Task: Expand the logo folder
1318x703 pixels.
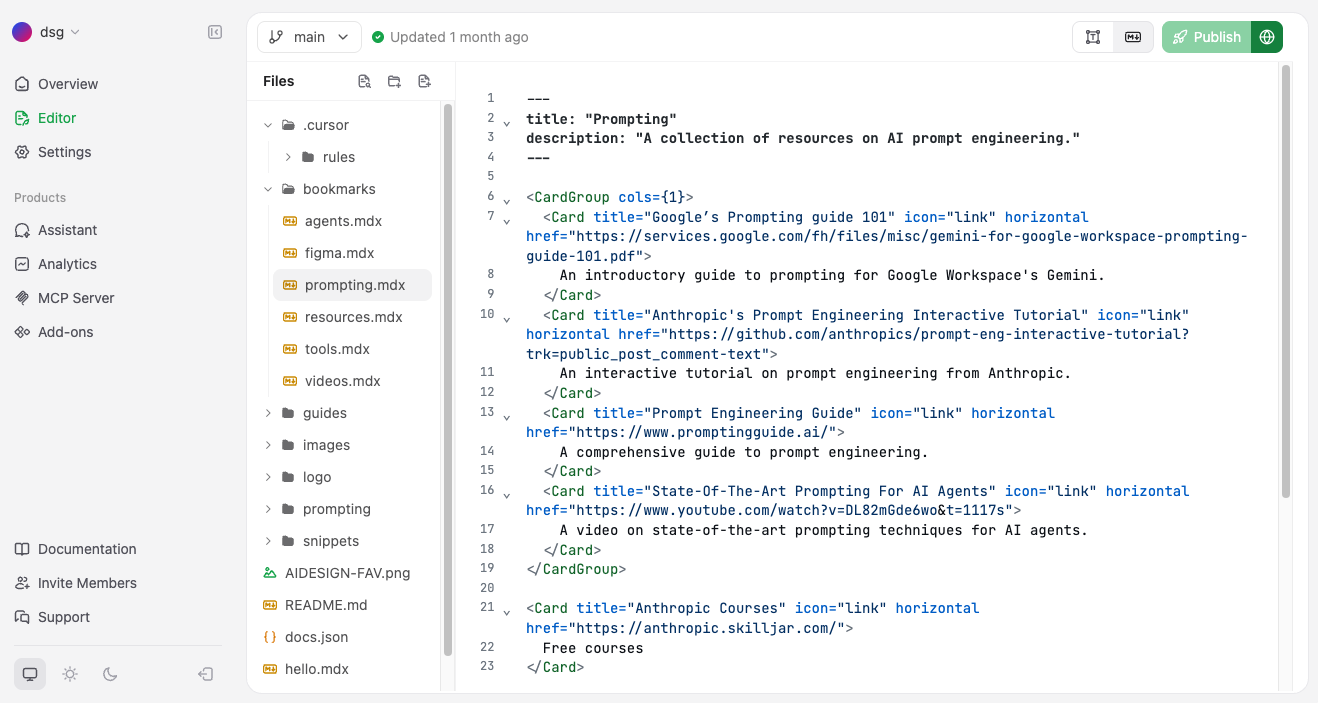Action: [x=268, y=477]
